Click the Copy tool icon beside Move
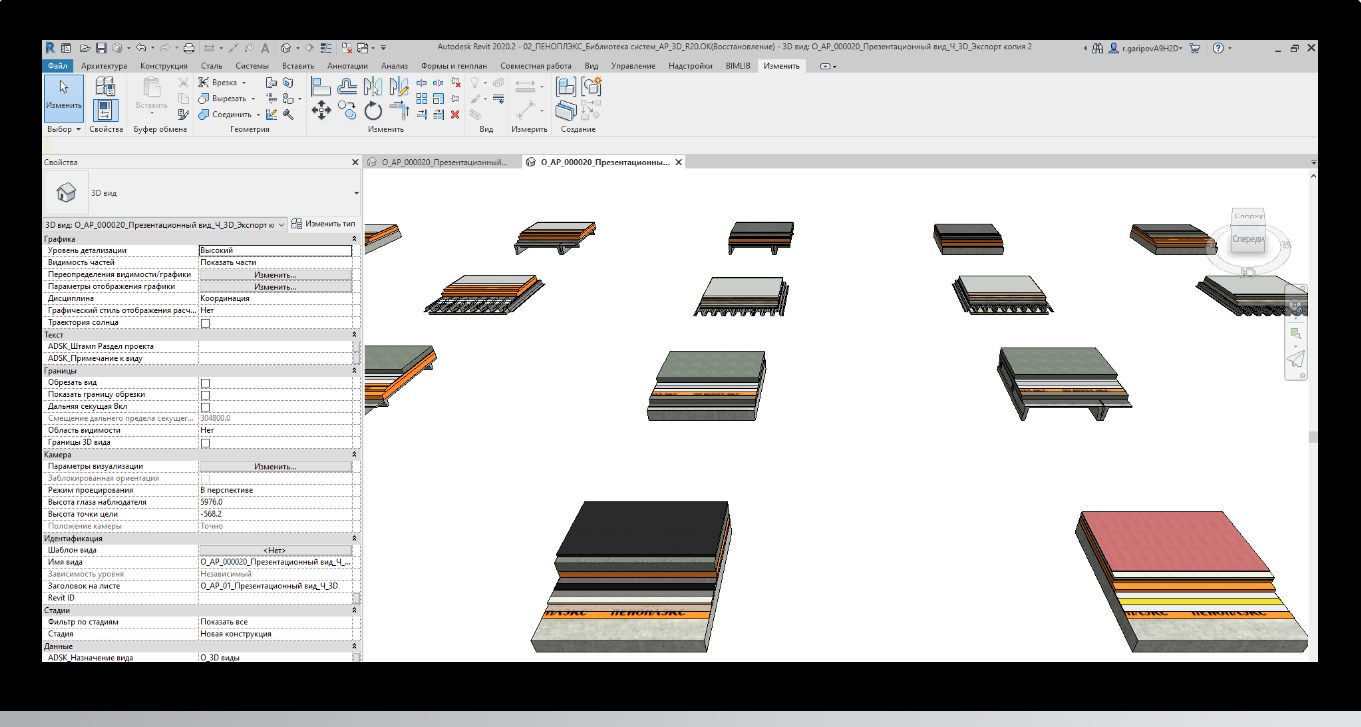This screenshot has width=1361, height=727. tap(347, 109)
